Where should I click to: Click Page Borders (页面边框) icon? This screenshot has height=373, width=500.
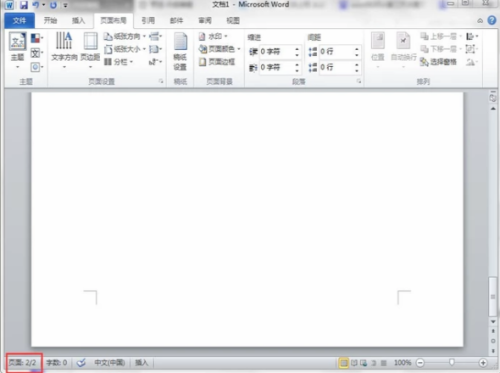[x=217, y=62]
